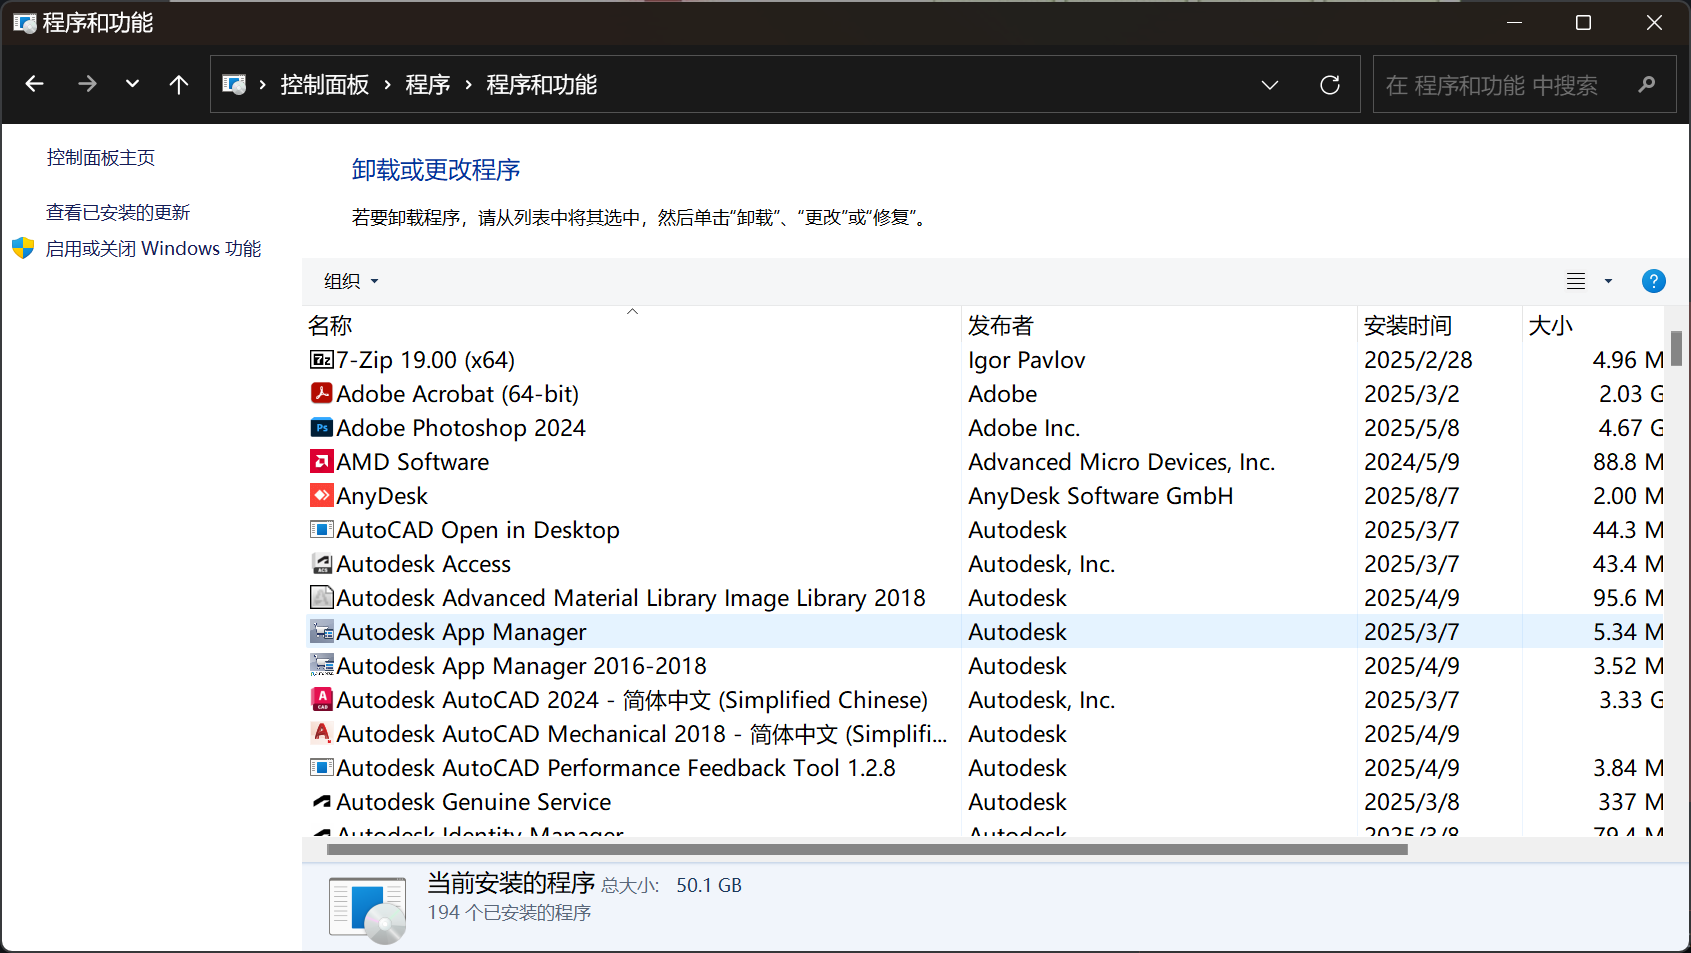Open 启用或关闭 Windows 功能 link
The width and height of the screenshot is (1691, 953).
click(x=153, y=248)
